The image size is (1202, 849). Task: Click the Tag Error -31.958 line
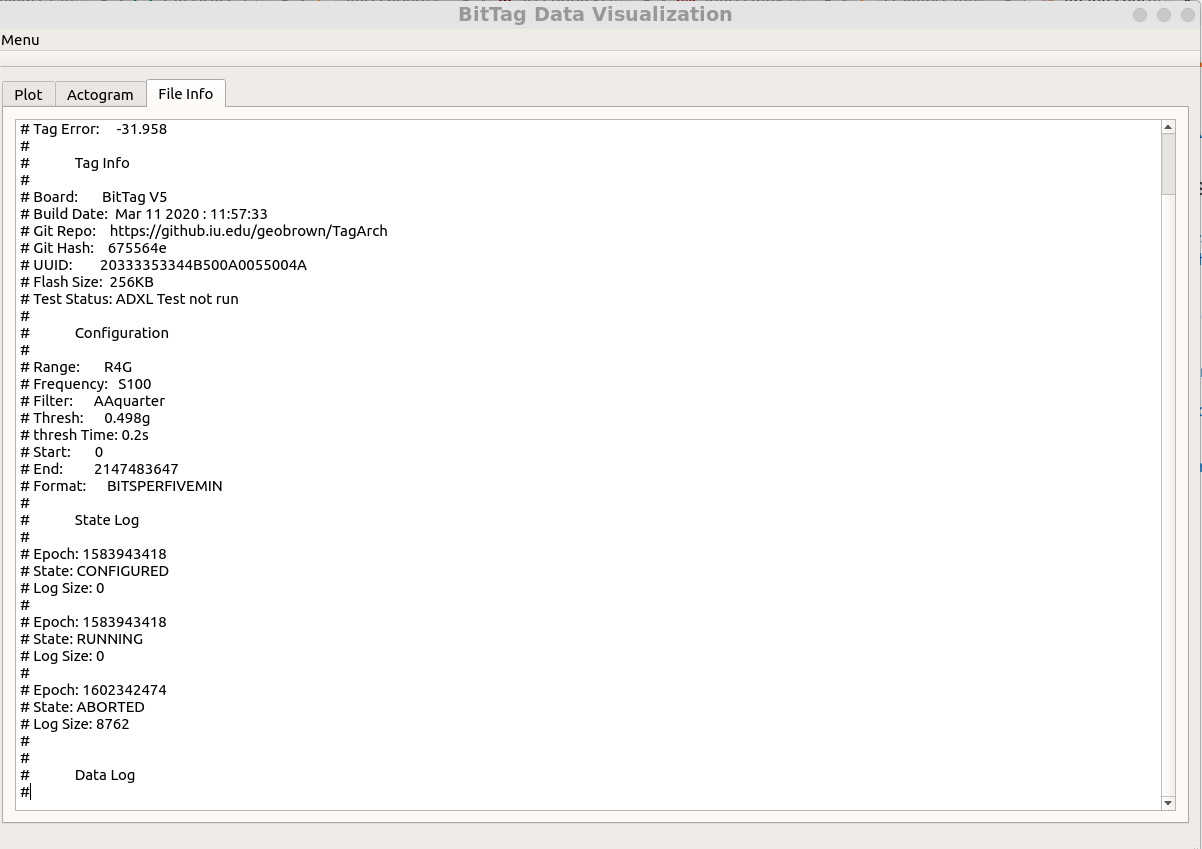94,129
